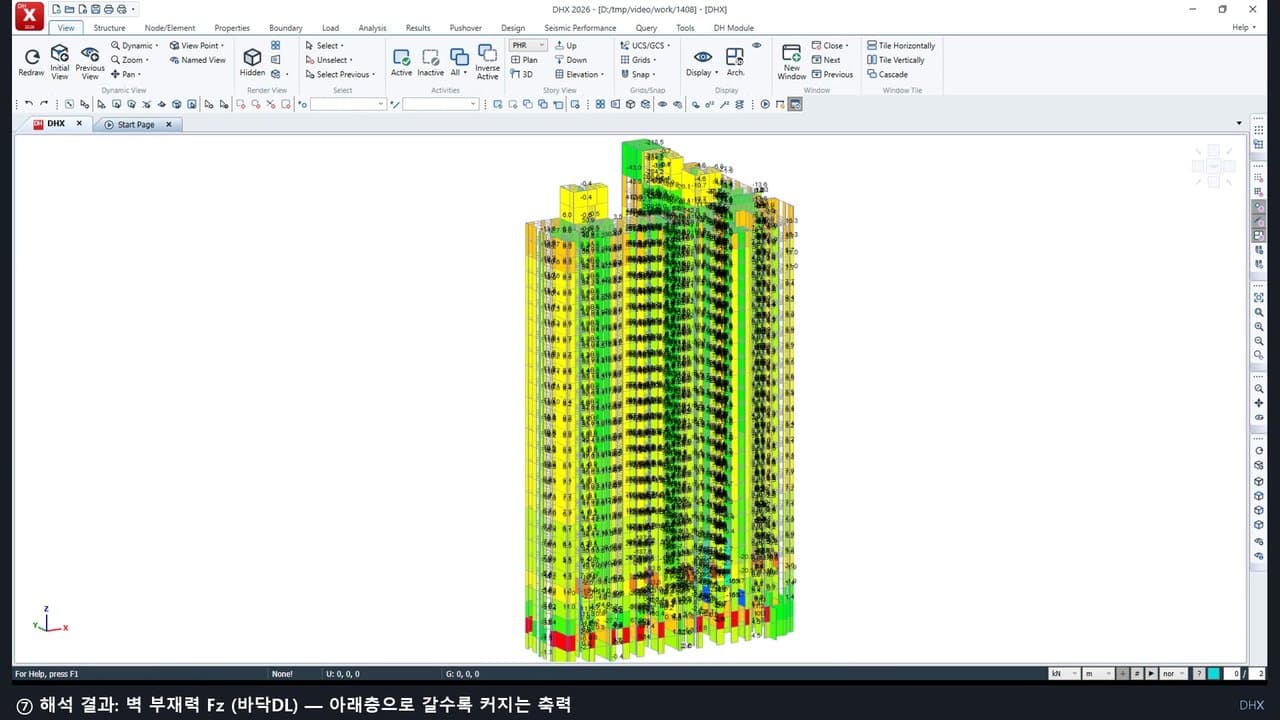The width and height of the screenshot is (1280, 720).
Task: Open the kN force unit dropdown
Action: point(1063,674)
